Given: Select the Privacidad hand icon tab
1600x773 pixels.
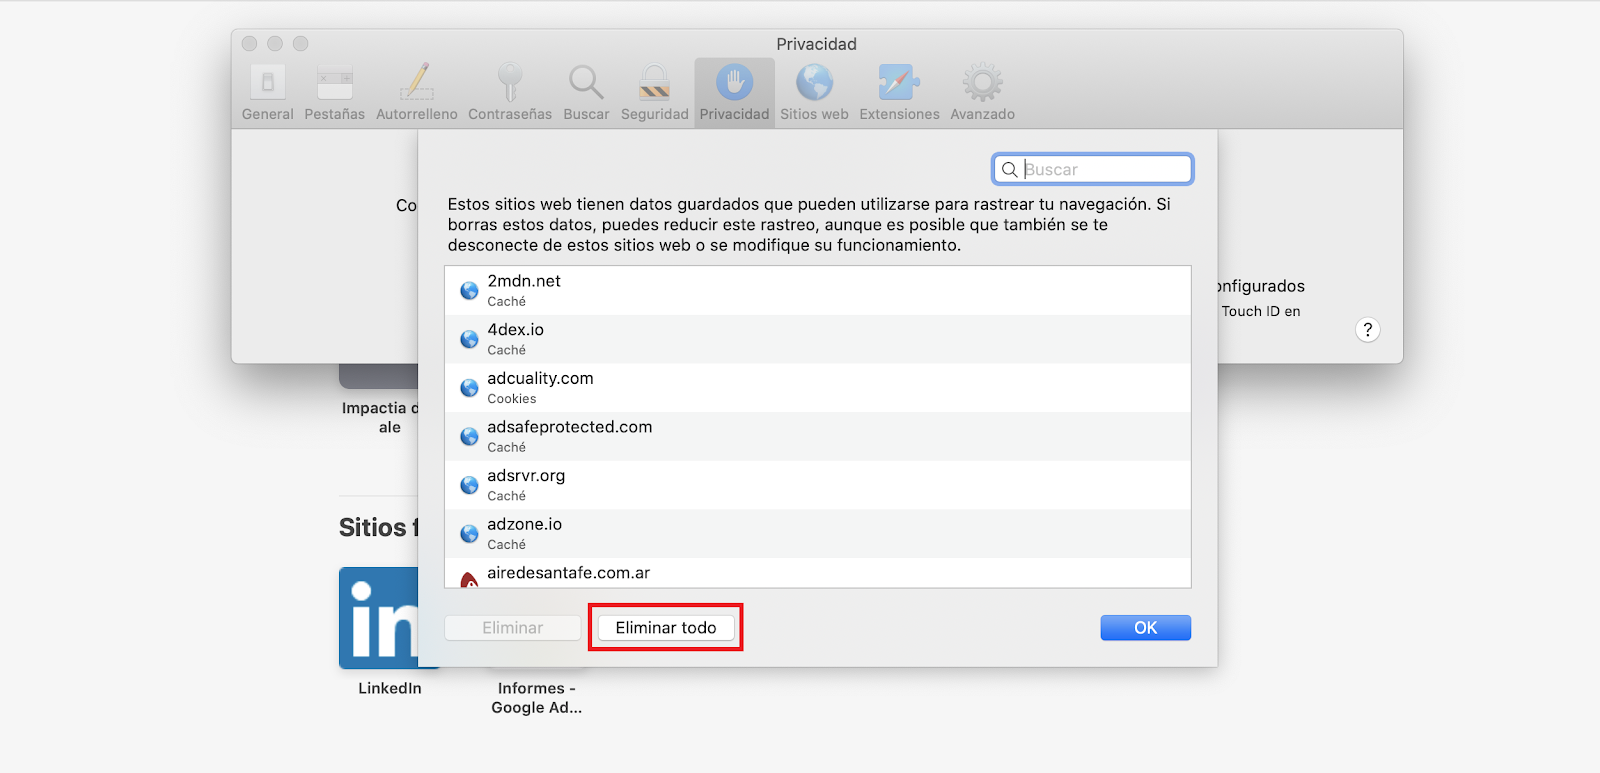Looking at the screenshot, I should (734, 92).
